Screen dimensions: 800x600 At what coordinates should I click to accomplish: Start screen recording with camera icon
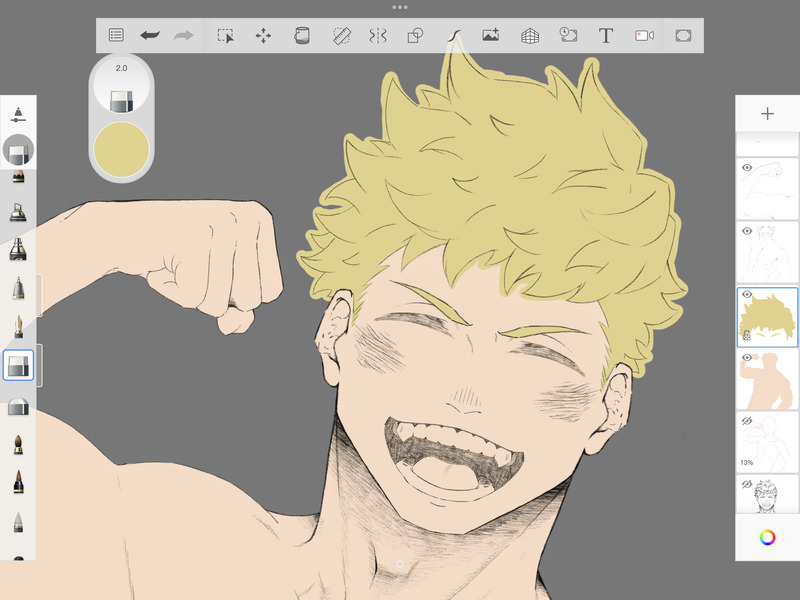(x=644, y=35)
